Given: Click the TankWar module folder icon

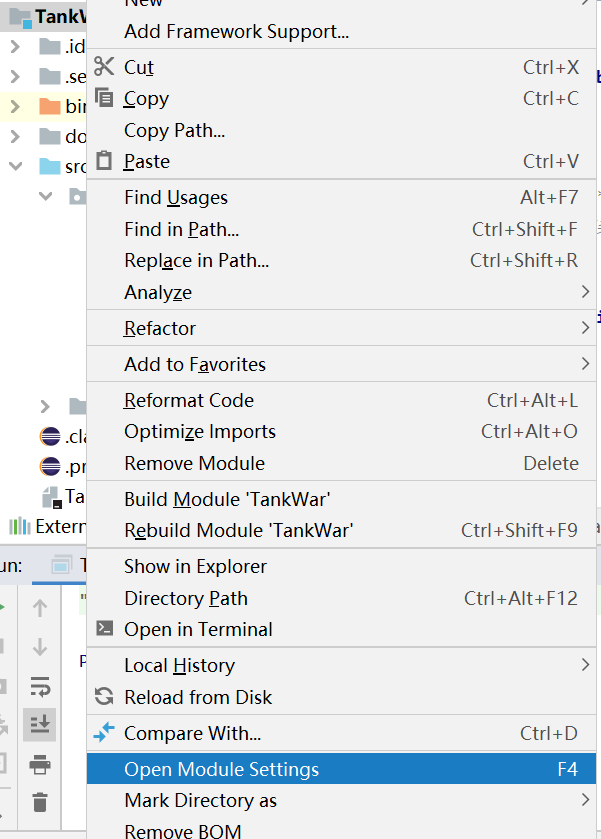Looking at the screenshot, I should tap(21, 18).
